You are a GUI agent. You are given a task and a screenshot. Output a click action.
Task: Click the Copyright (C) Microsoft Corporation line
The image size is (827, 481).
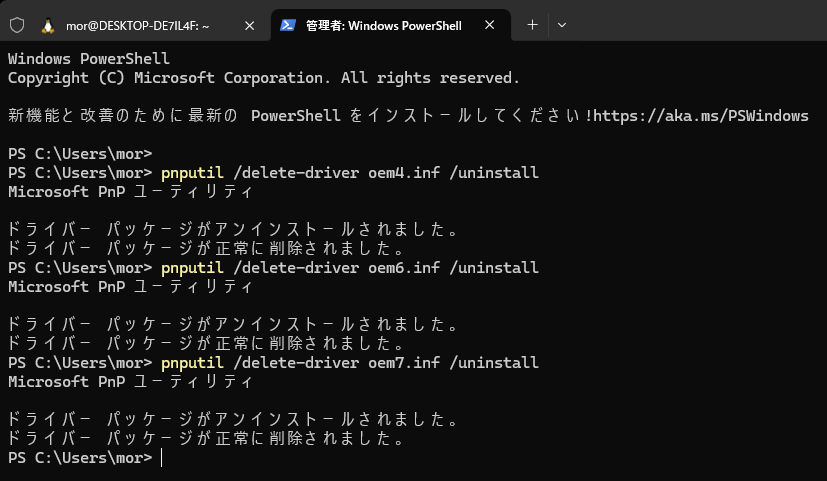264,78
